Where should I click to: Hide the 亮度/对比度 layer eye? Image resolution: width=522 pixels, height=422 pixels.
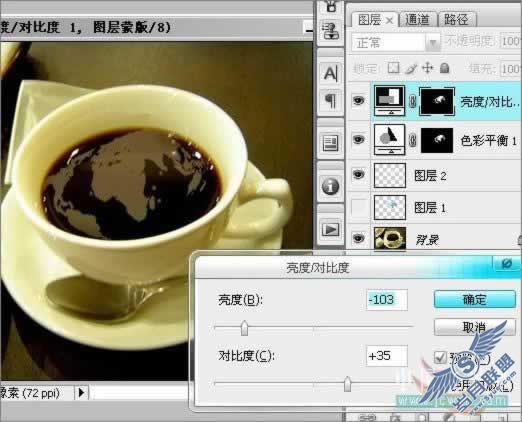point(359,100)
